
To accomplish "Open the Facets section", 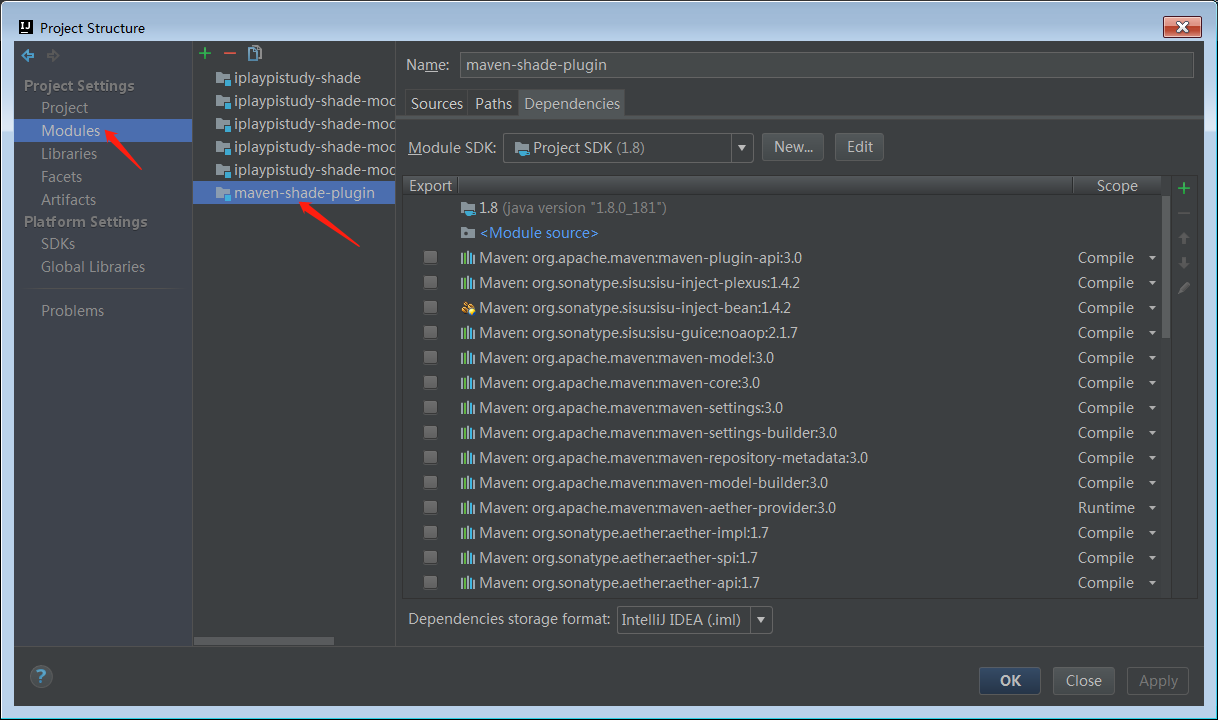I will 62,176.
